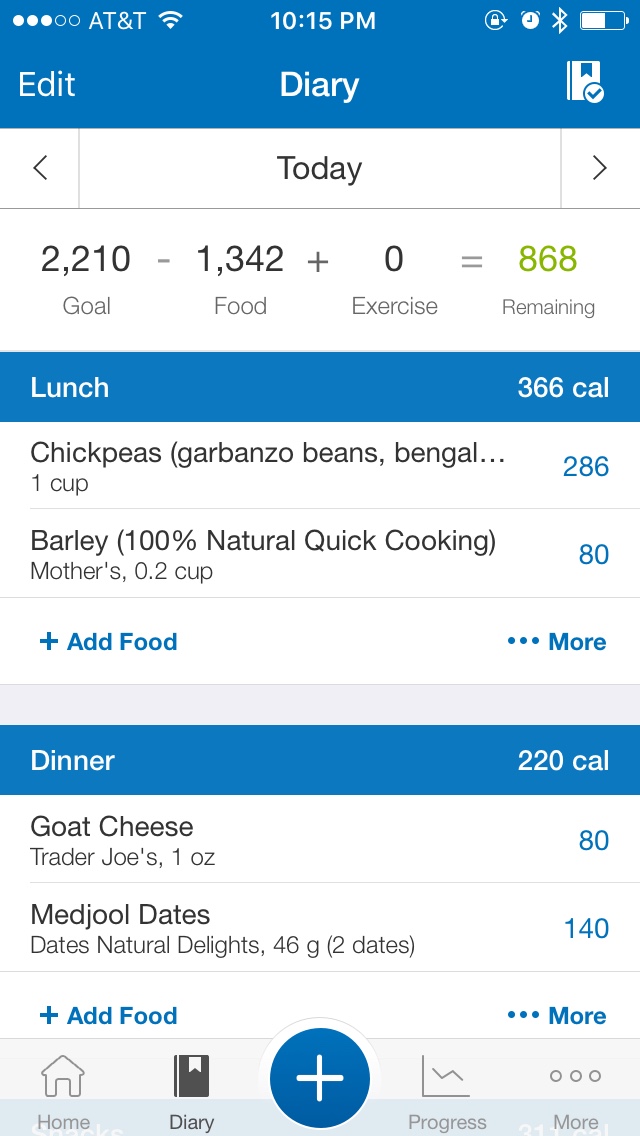Expand Dinner's More options

[557, 1016]
